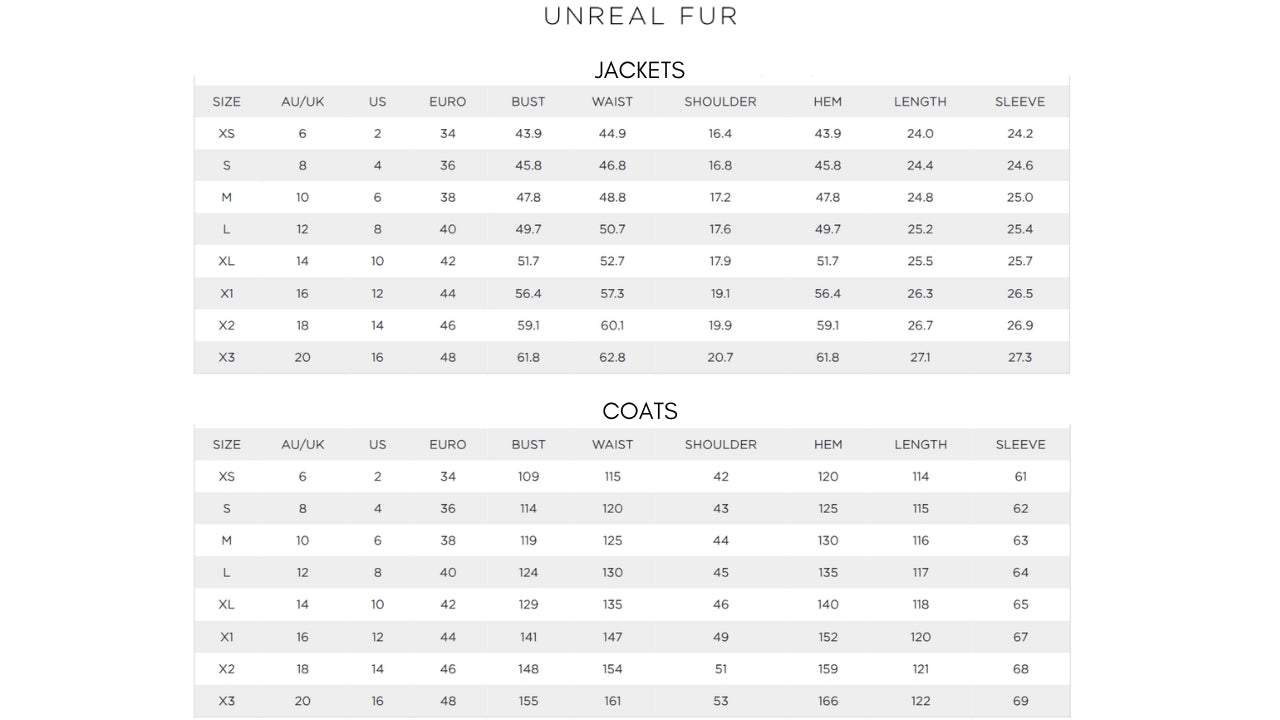Click SLEEVE column header in Coats table
This screenshot has width=1280, height=720.
coord(1020,445)
